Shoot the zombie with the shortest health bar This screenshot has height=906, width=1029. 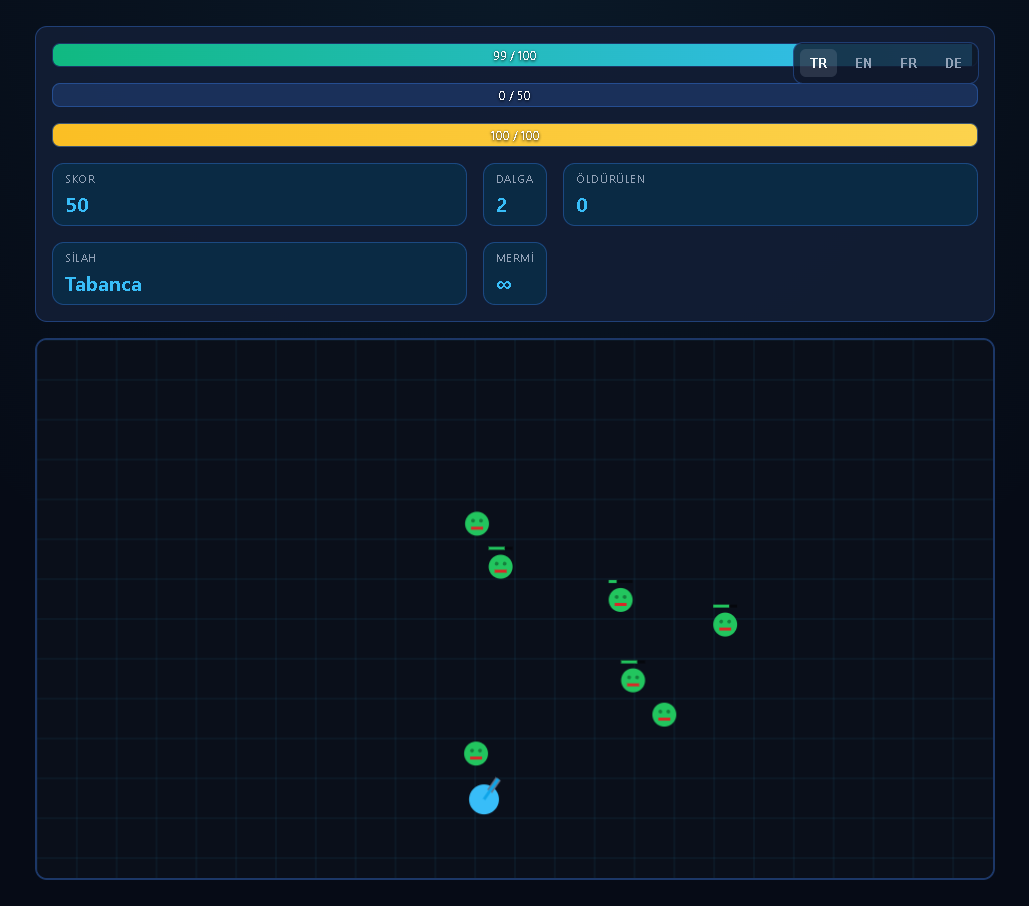click(621, 600)
